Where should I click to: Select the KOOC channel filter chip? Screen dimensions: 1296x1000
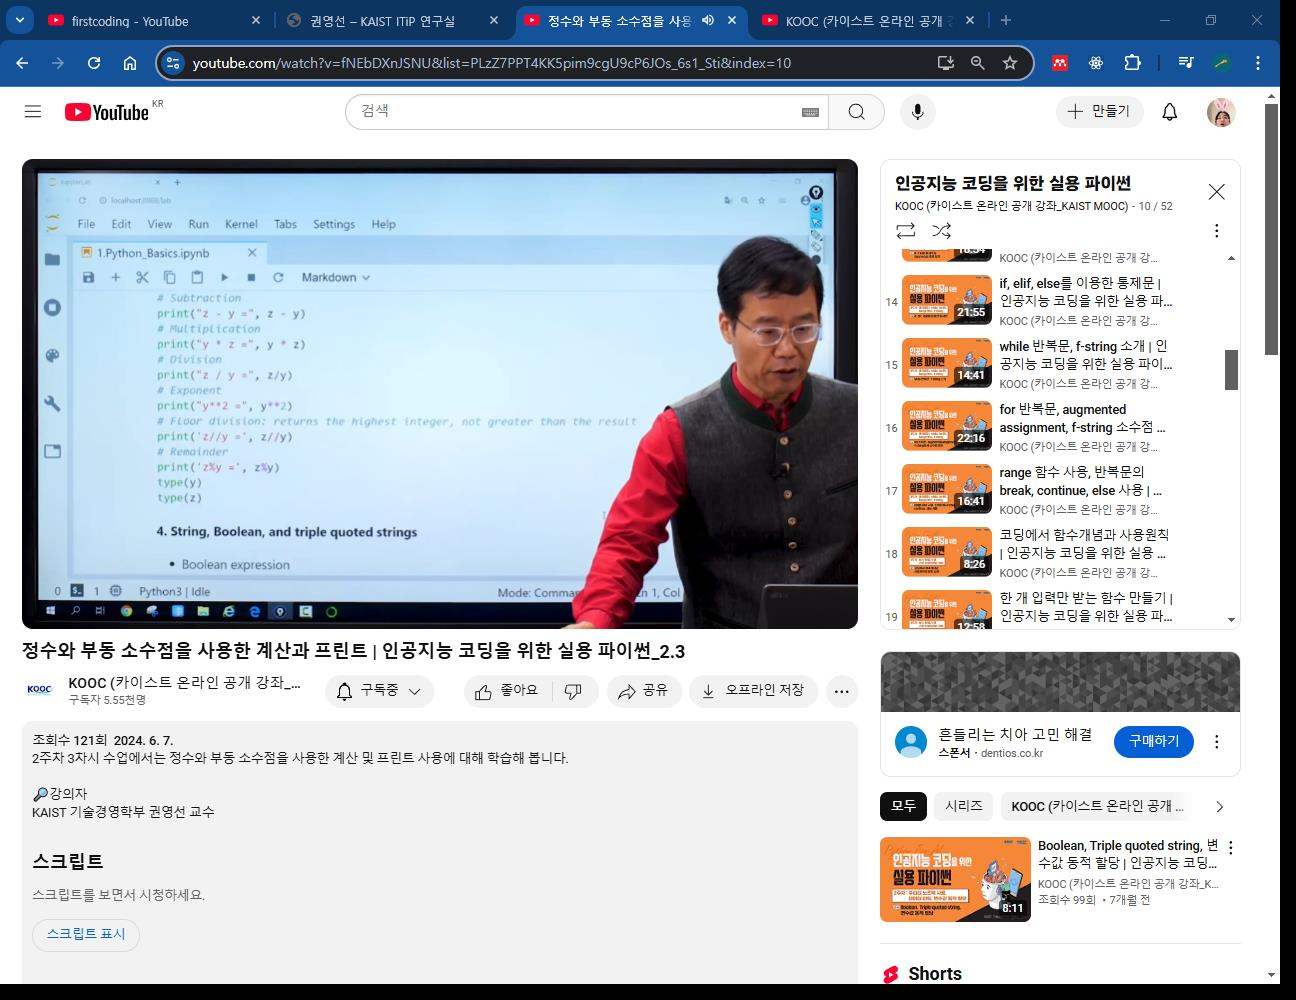(1097, 806)
